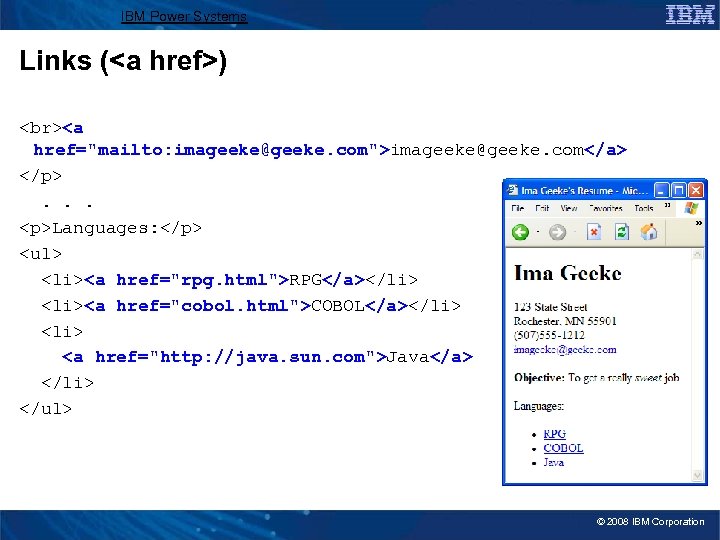
Task: Maximize the Ima Geeke's Resume window
Action: click(x=679, y=190)
